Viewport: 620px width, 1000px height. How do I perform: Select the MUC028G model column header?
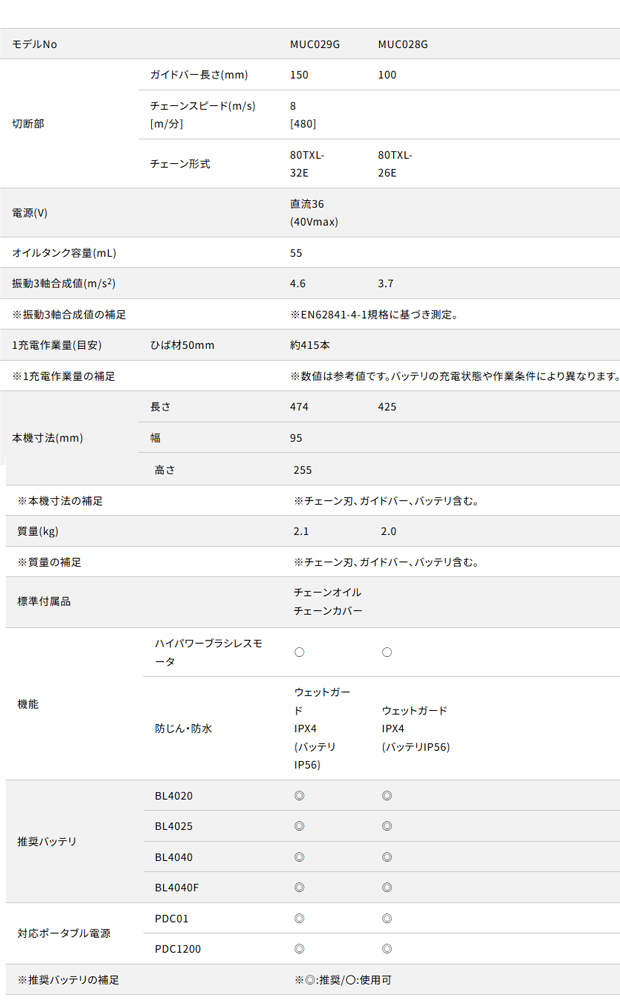[403, 45]
